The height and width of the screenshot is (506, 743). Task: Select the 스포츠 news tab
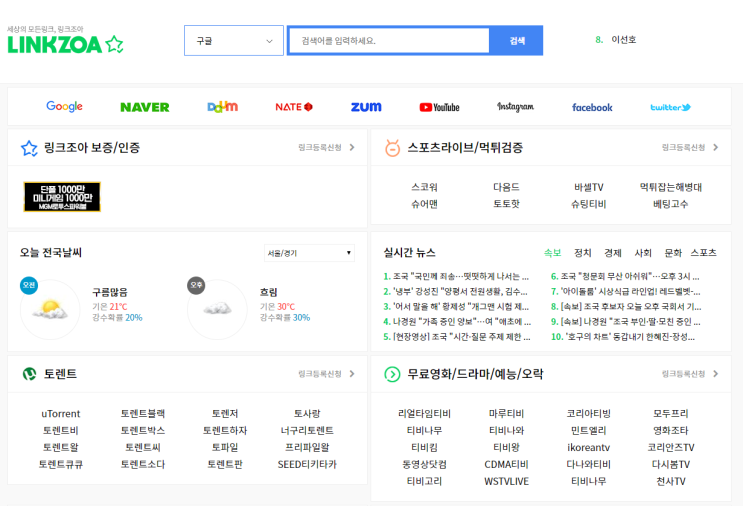pyautogui.click(x=704, y=253)
